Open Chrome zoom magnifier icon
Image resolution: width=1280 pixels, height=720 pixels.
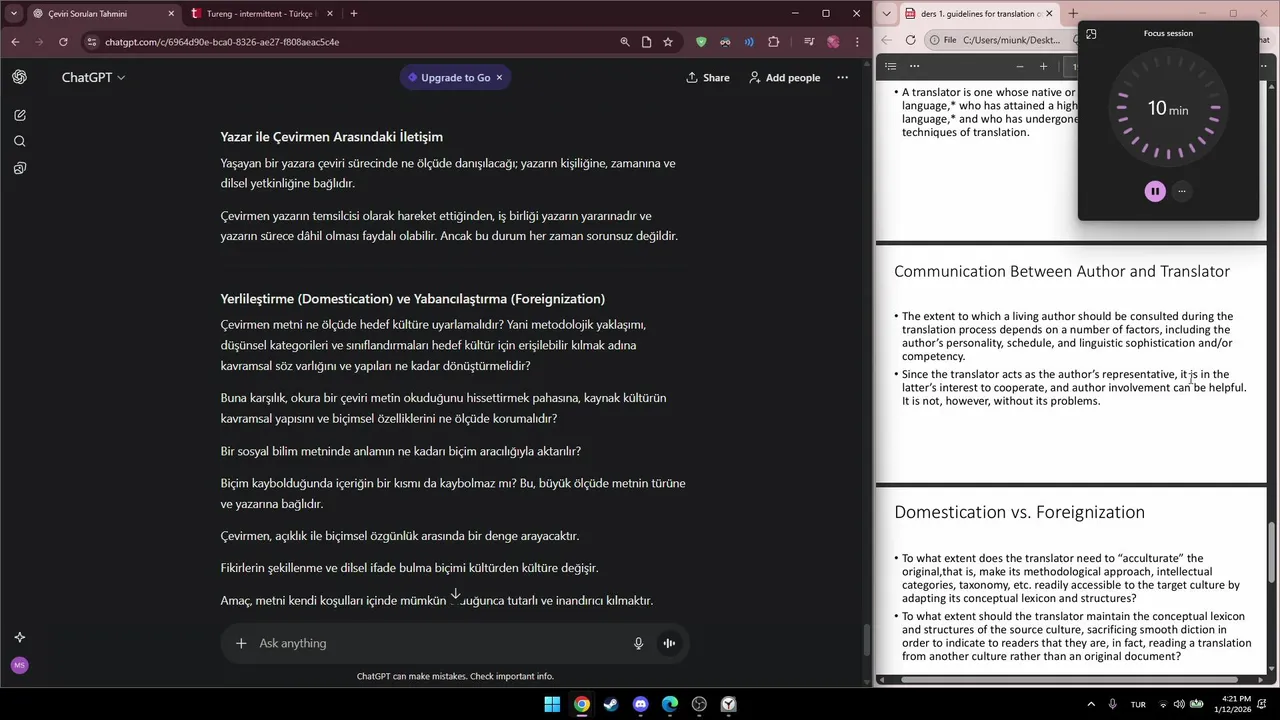(625, 42)
